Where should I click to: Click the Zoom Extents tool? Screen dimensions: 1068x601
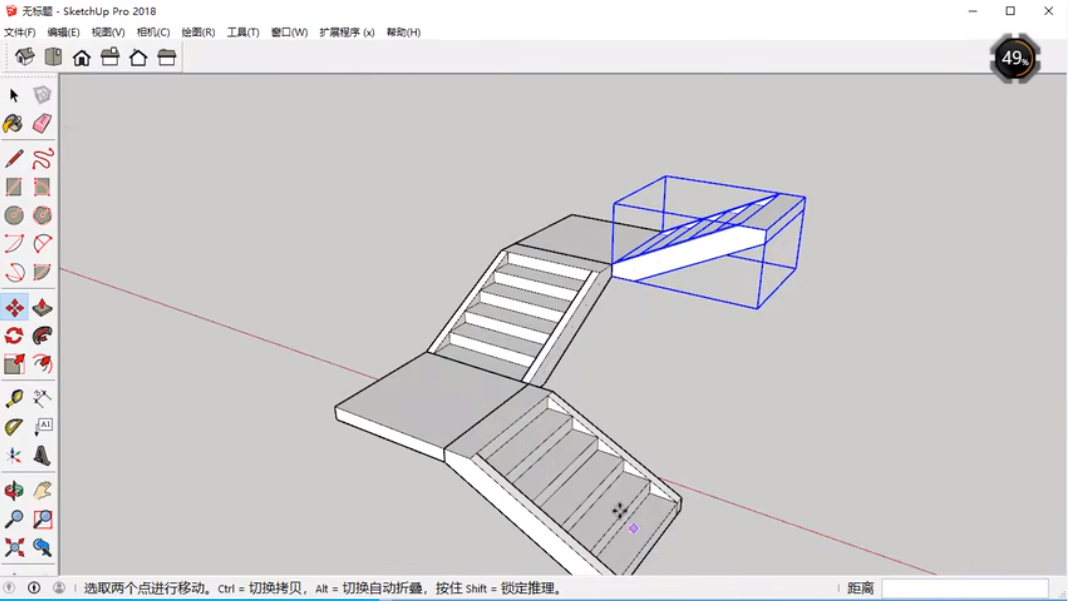(x=14, y=547)
